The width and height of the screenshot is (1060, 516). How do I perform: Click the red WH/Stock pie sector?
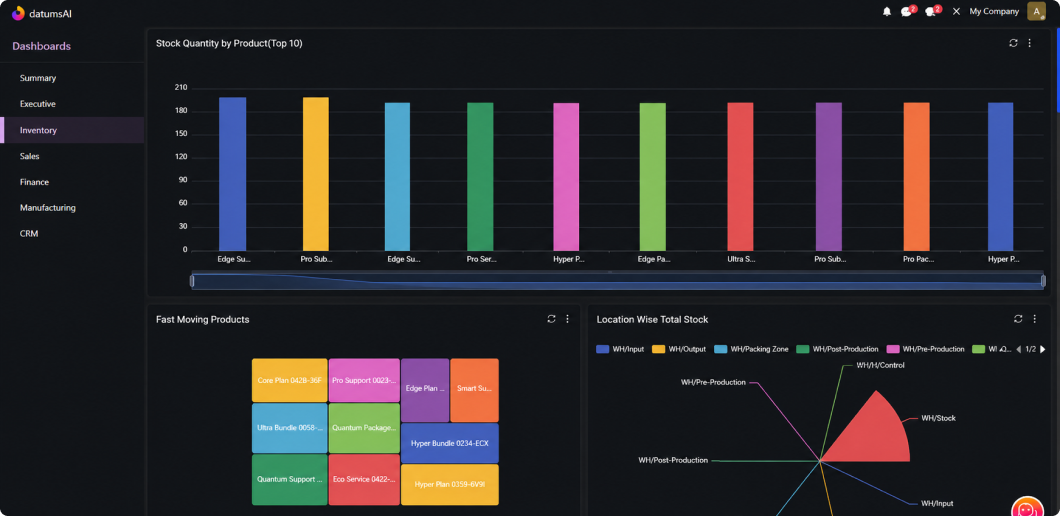pyautogui.click(x=872, y=433)
